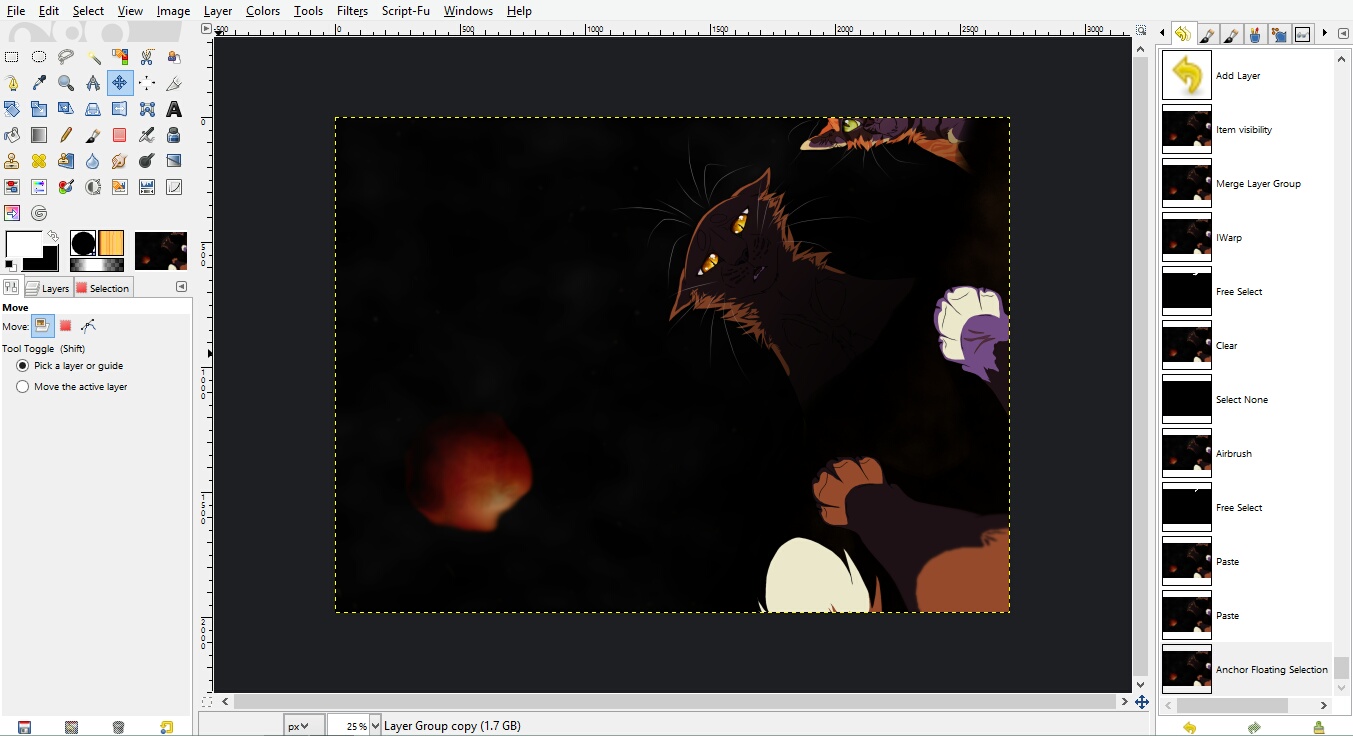Image resolution: width=1353 pixels, height=736 pixels.
Task: Select the Clone stamp tool
Action: click(11, 161)
